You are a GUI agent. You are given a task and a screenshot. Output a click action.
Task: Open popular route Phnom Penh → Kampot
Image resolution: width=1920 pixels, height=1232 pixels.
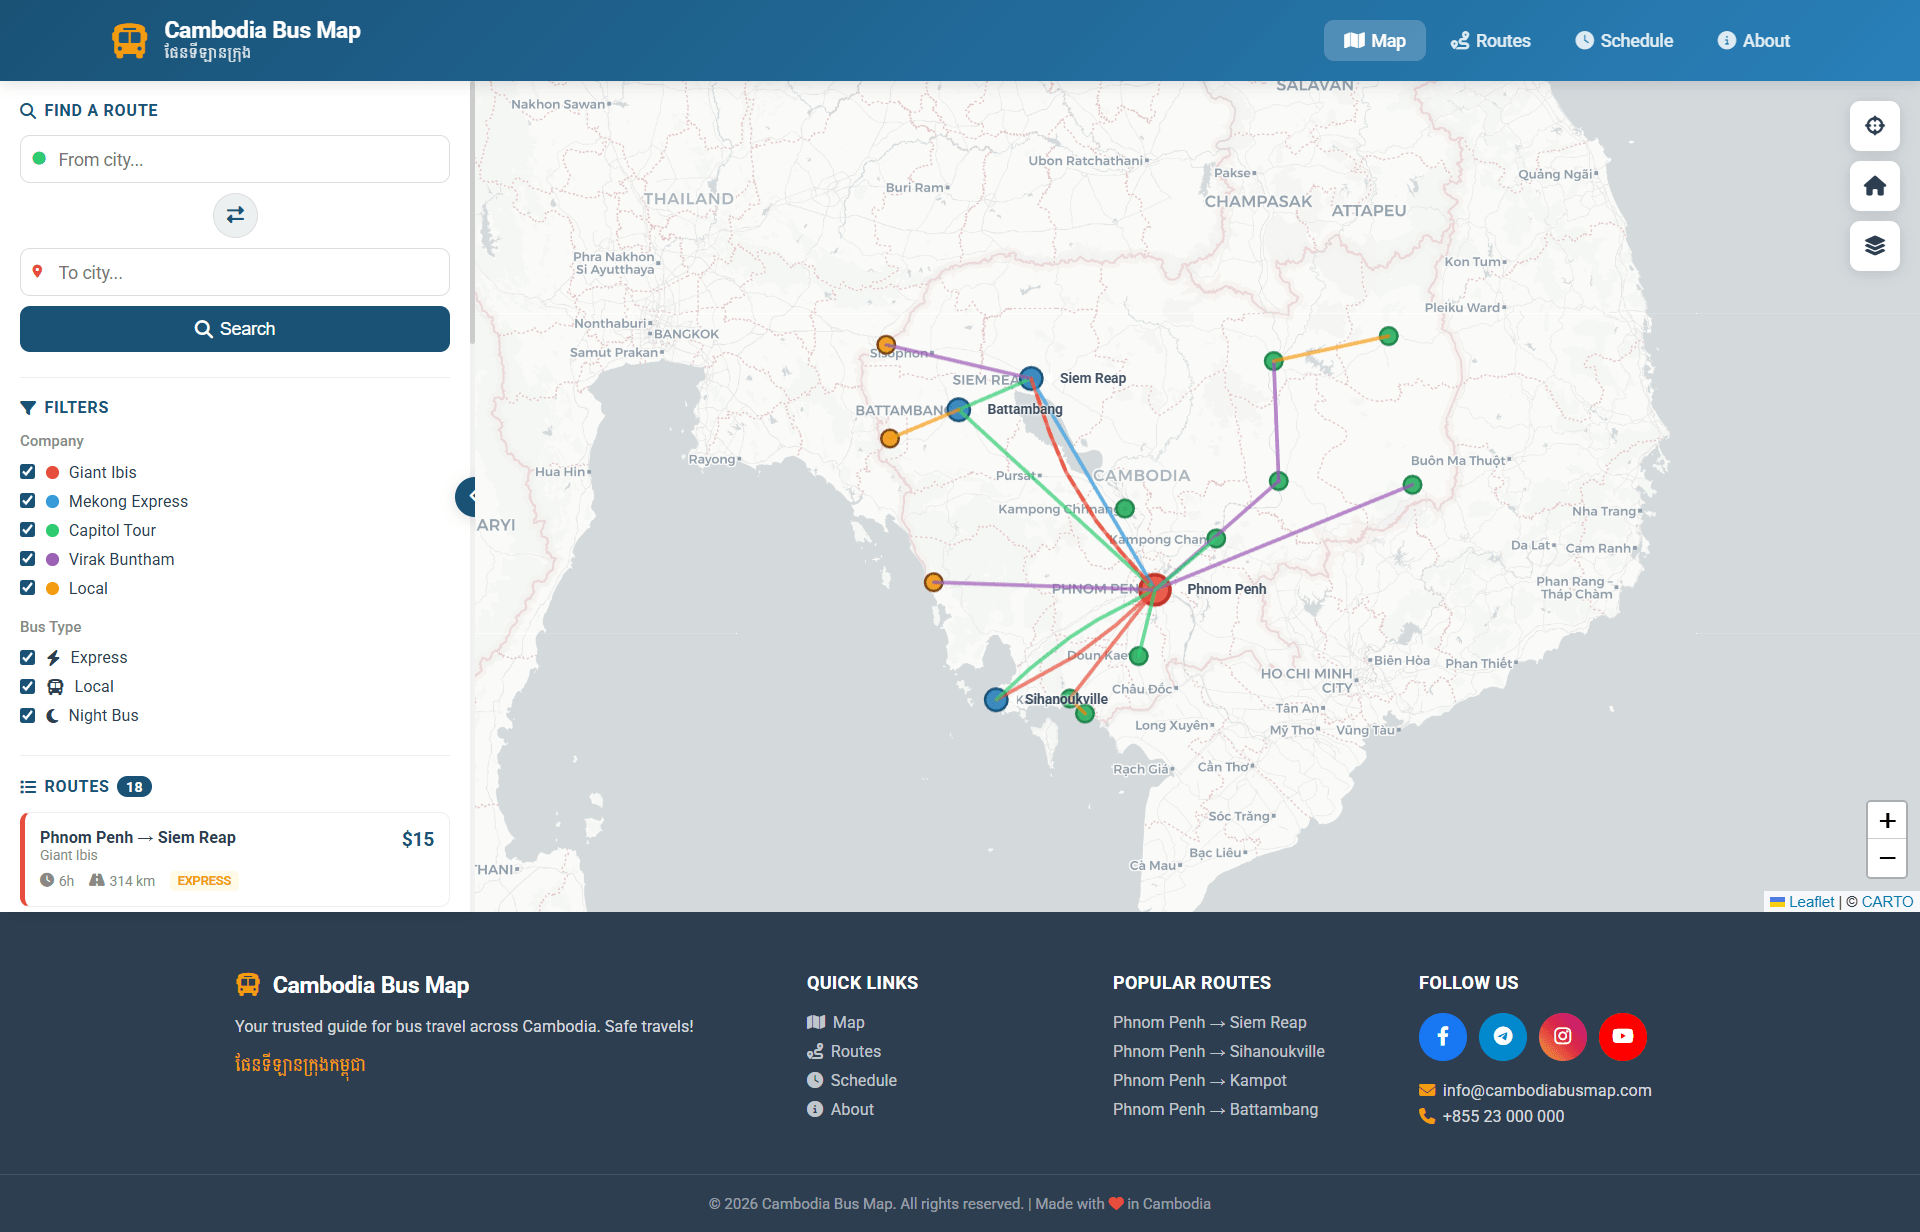coord(1200,1080)
